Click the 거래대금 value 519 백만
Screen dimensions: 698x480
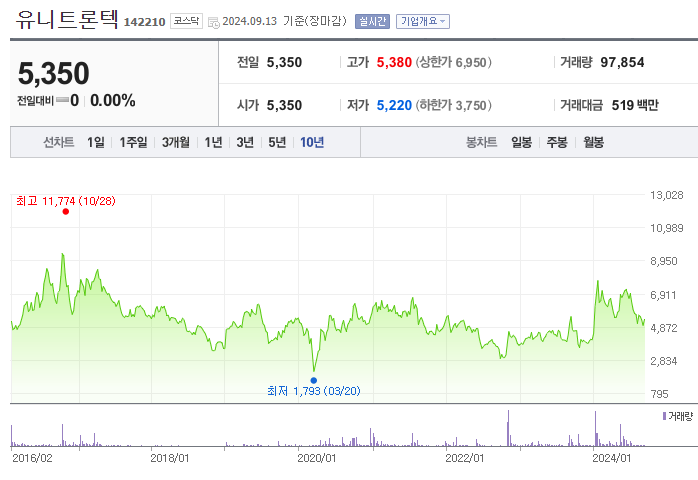(635, 106)
